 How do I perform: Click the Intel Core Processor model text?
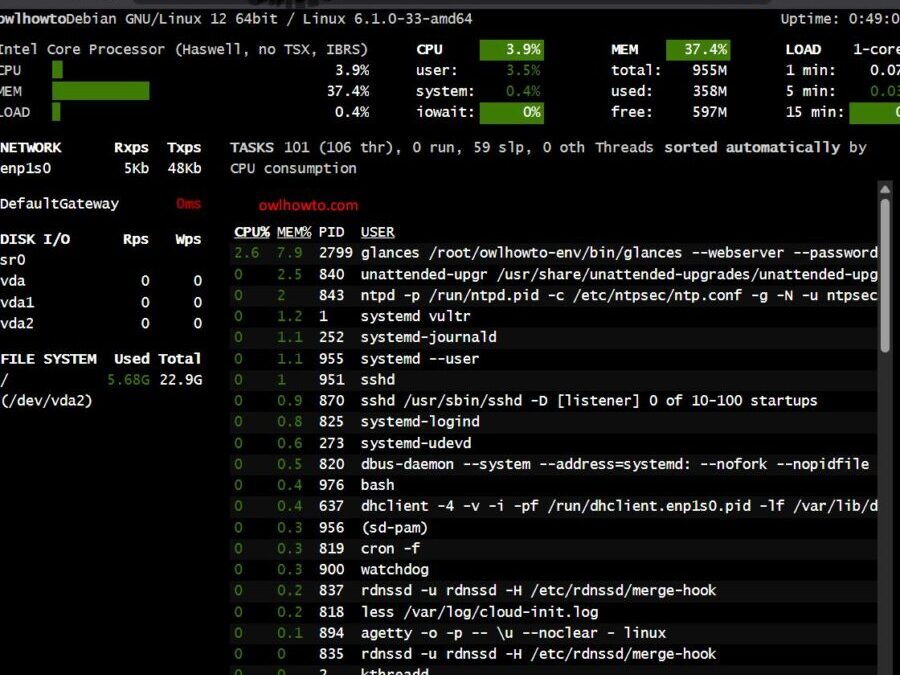coord(184,49)
